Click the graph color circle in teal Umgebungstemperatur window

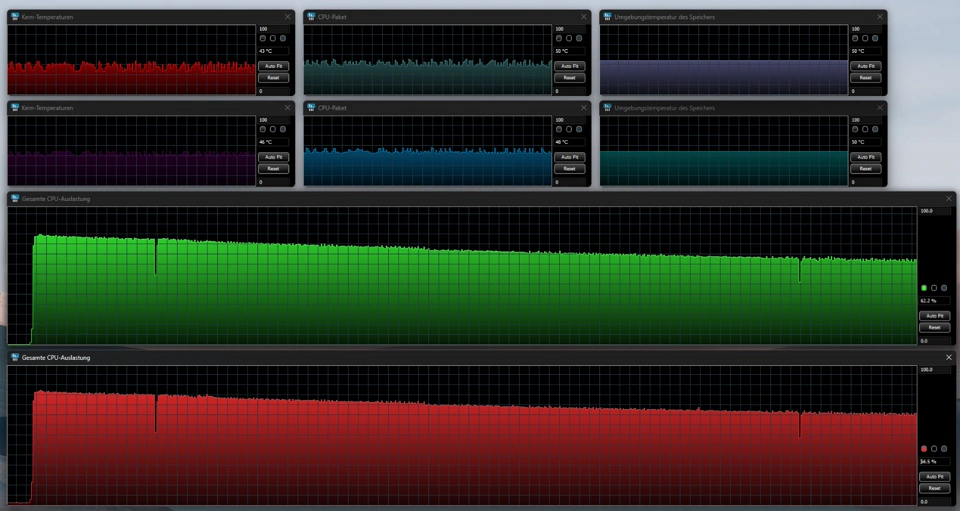pyautogui.click(x=855, y=129)
